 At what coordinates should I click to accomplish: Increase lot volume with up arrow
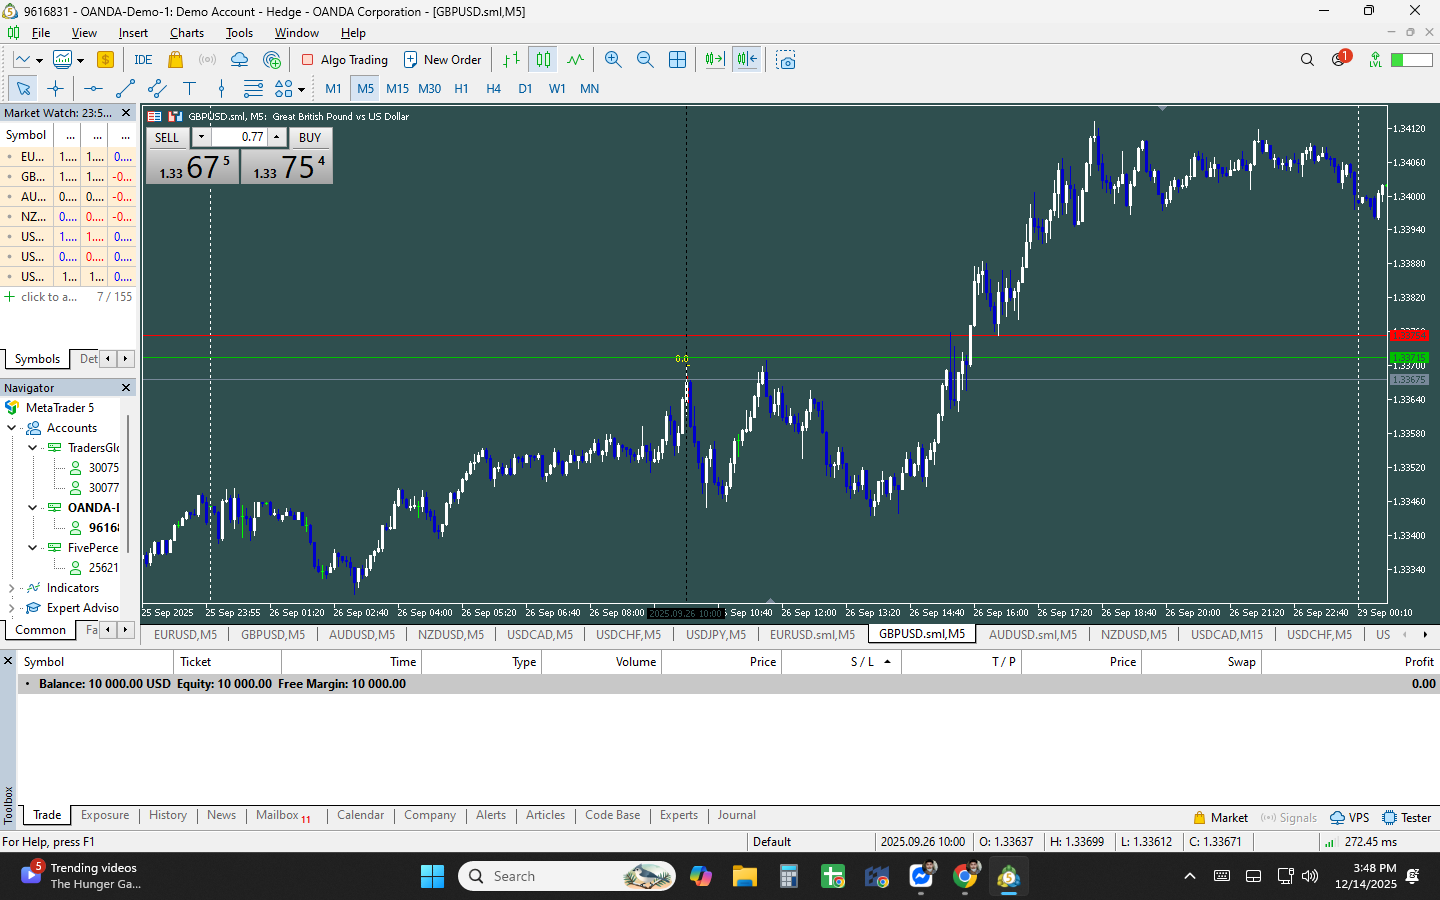277,137
